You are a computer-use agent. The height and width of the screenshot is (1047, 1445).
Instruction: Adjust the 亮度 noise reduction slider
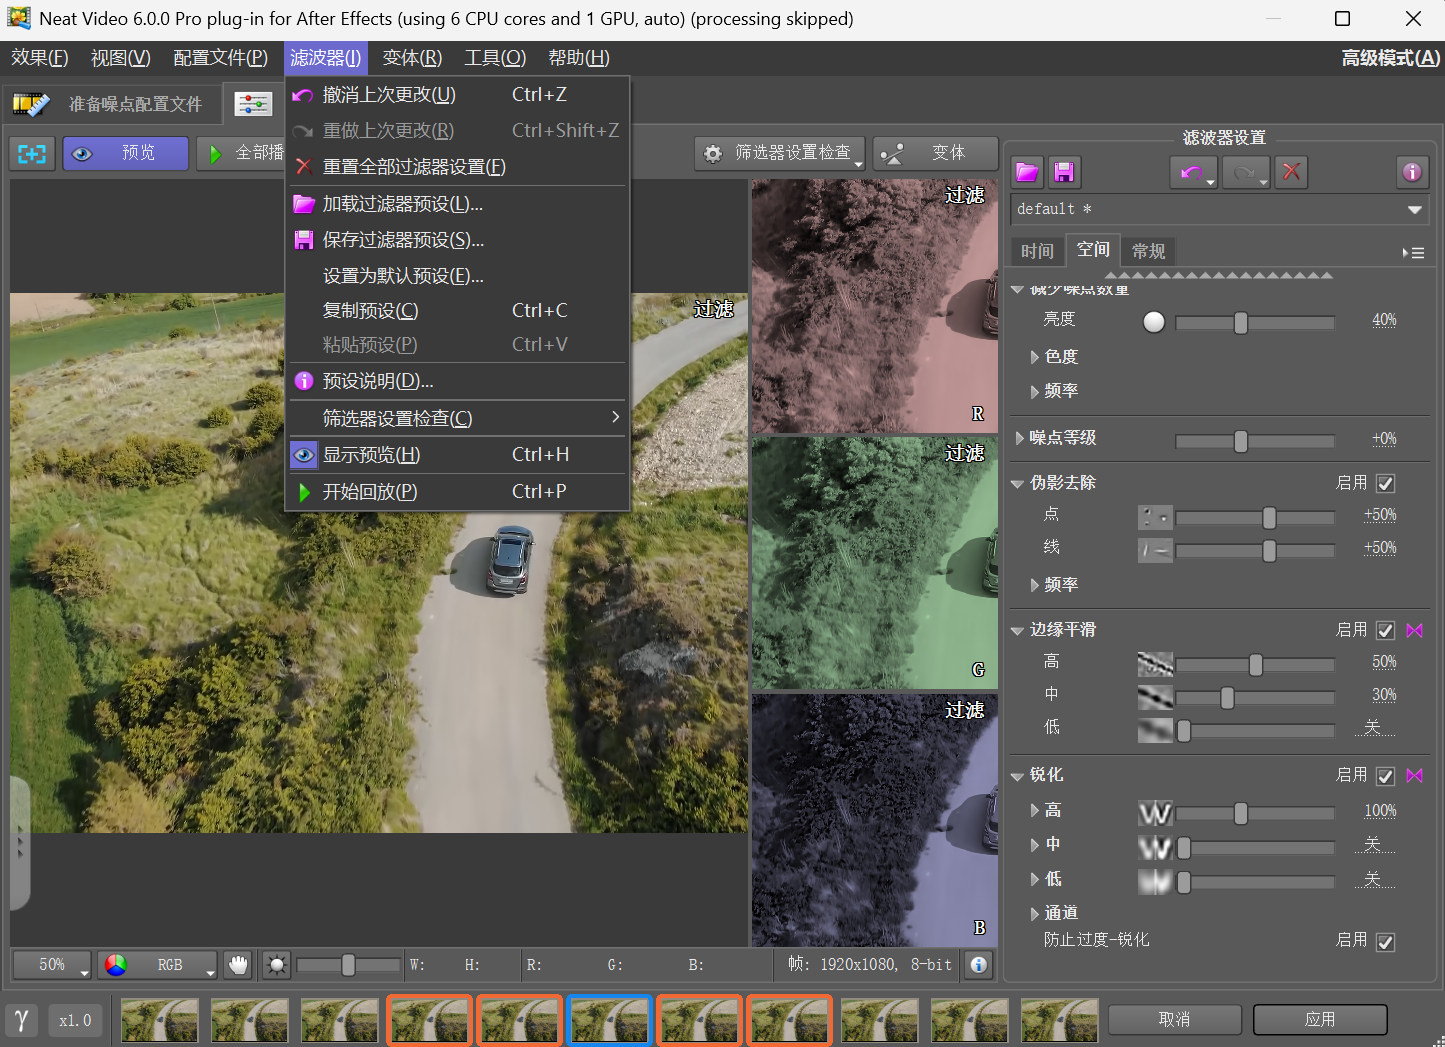click(x=1255, y=322)
